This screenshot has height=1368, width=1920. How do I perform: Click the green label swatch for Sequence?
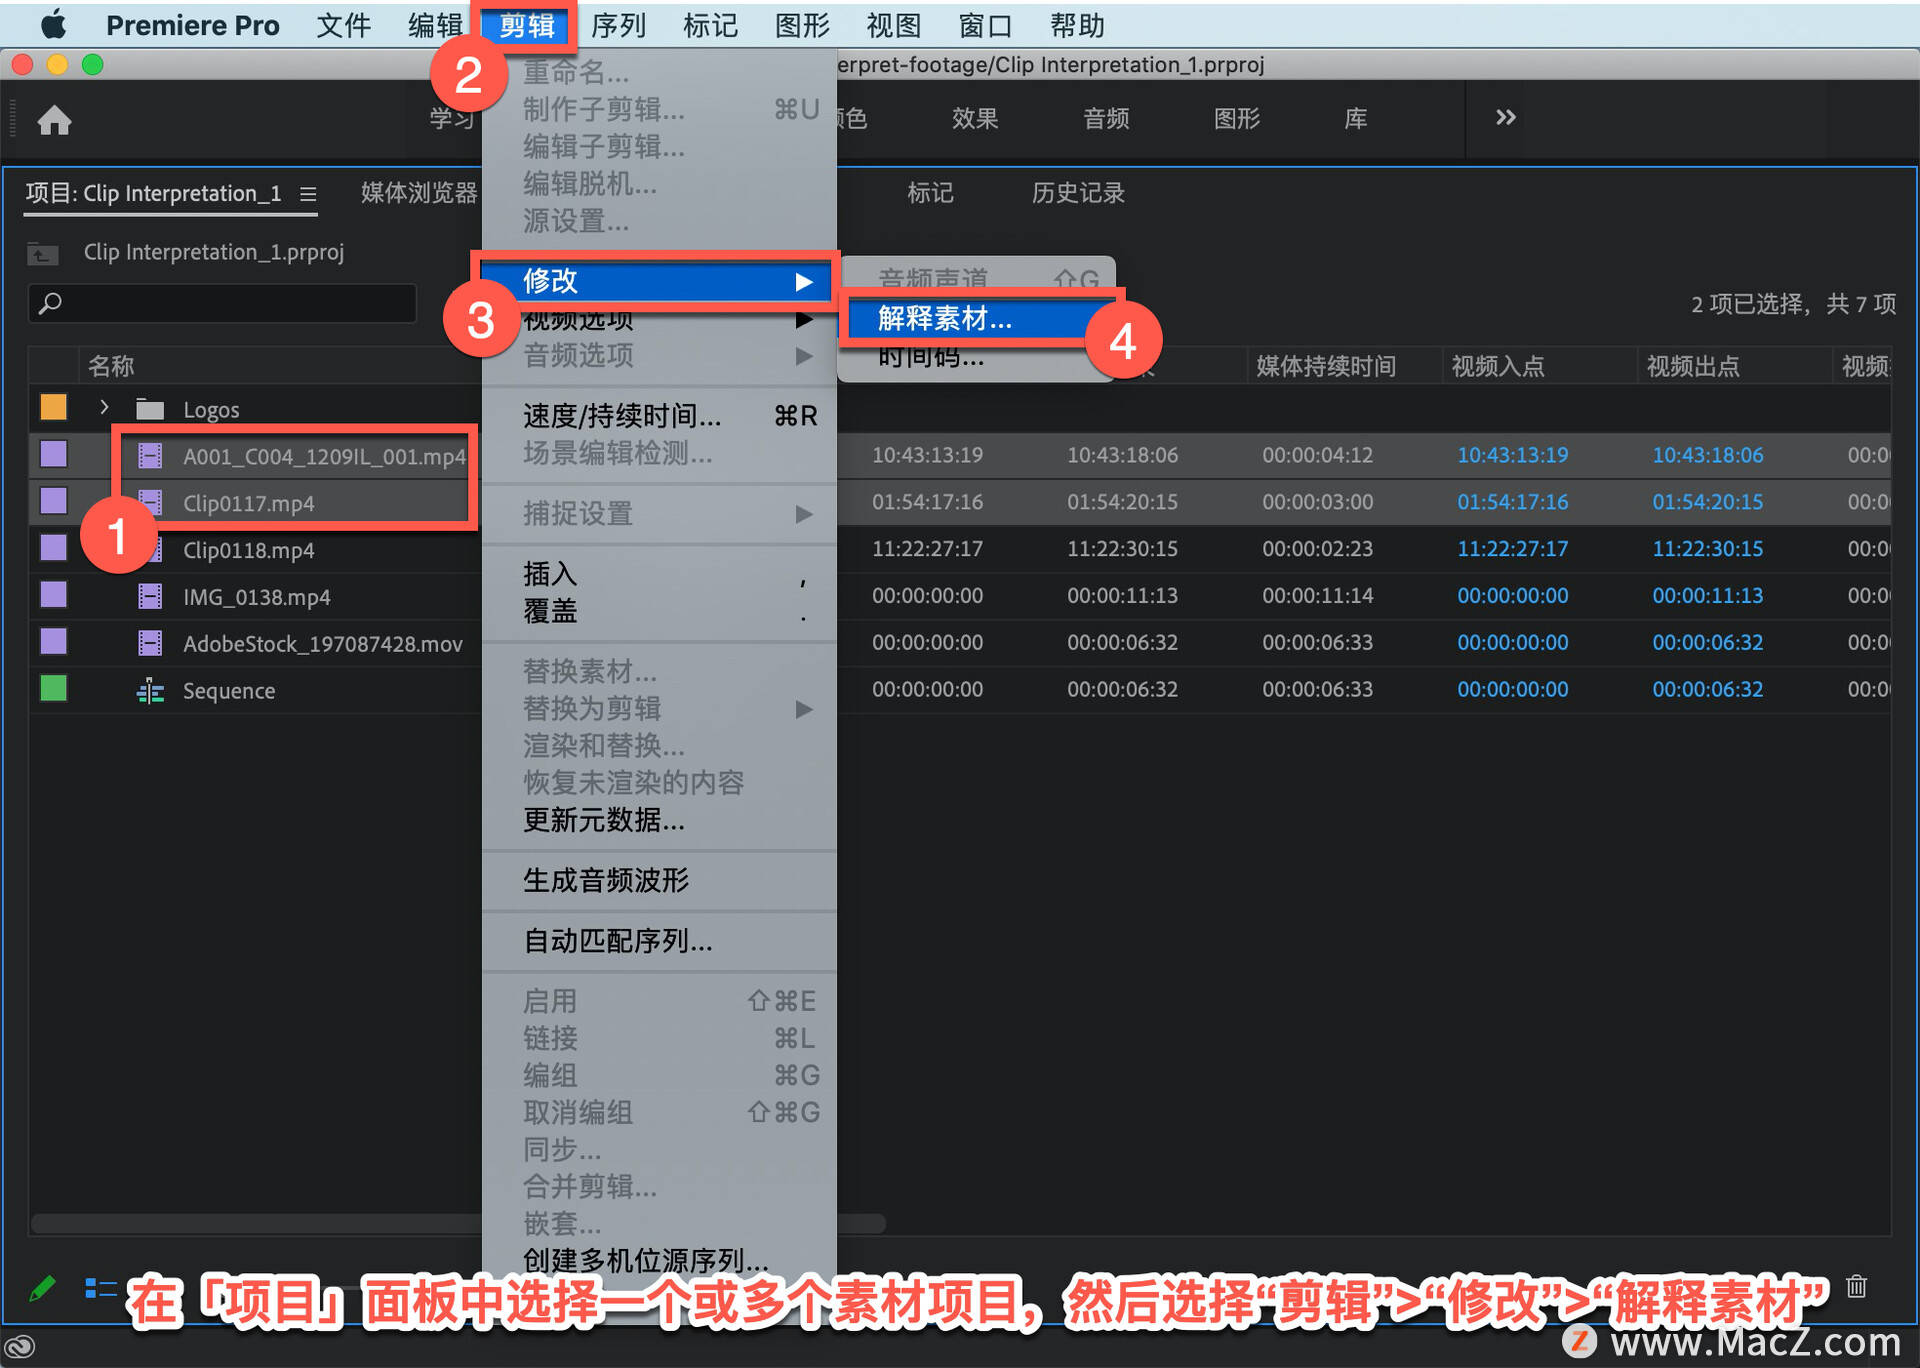pos(53,689)
